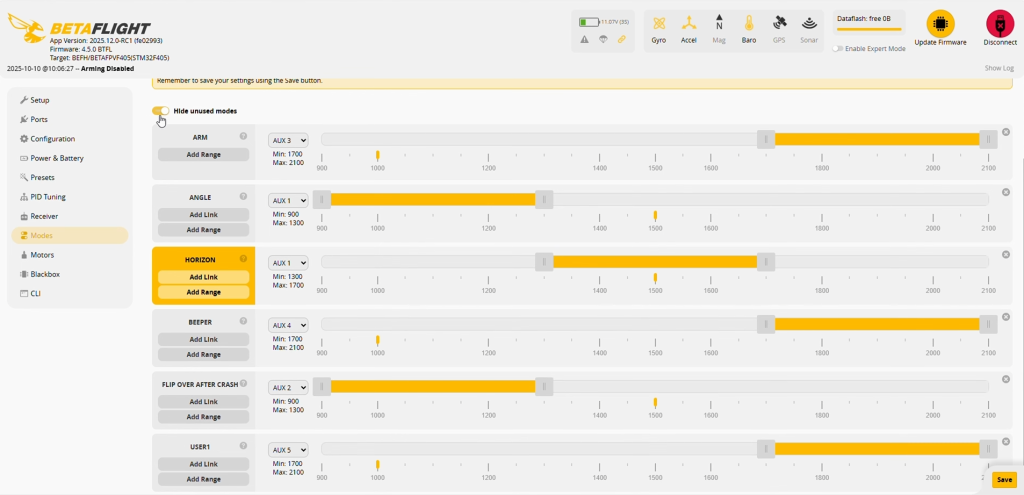1024x495 pixels.
Task: Click Show Log link
Action: (x=998, y=68)
